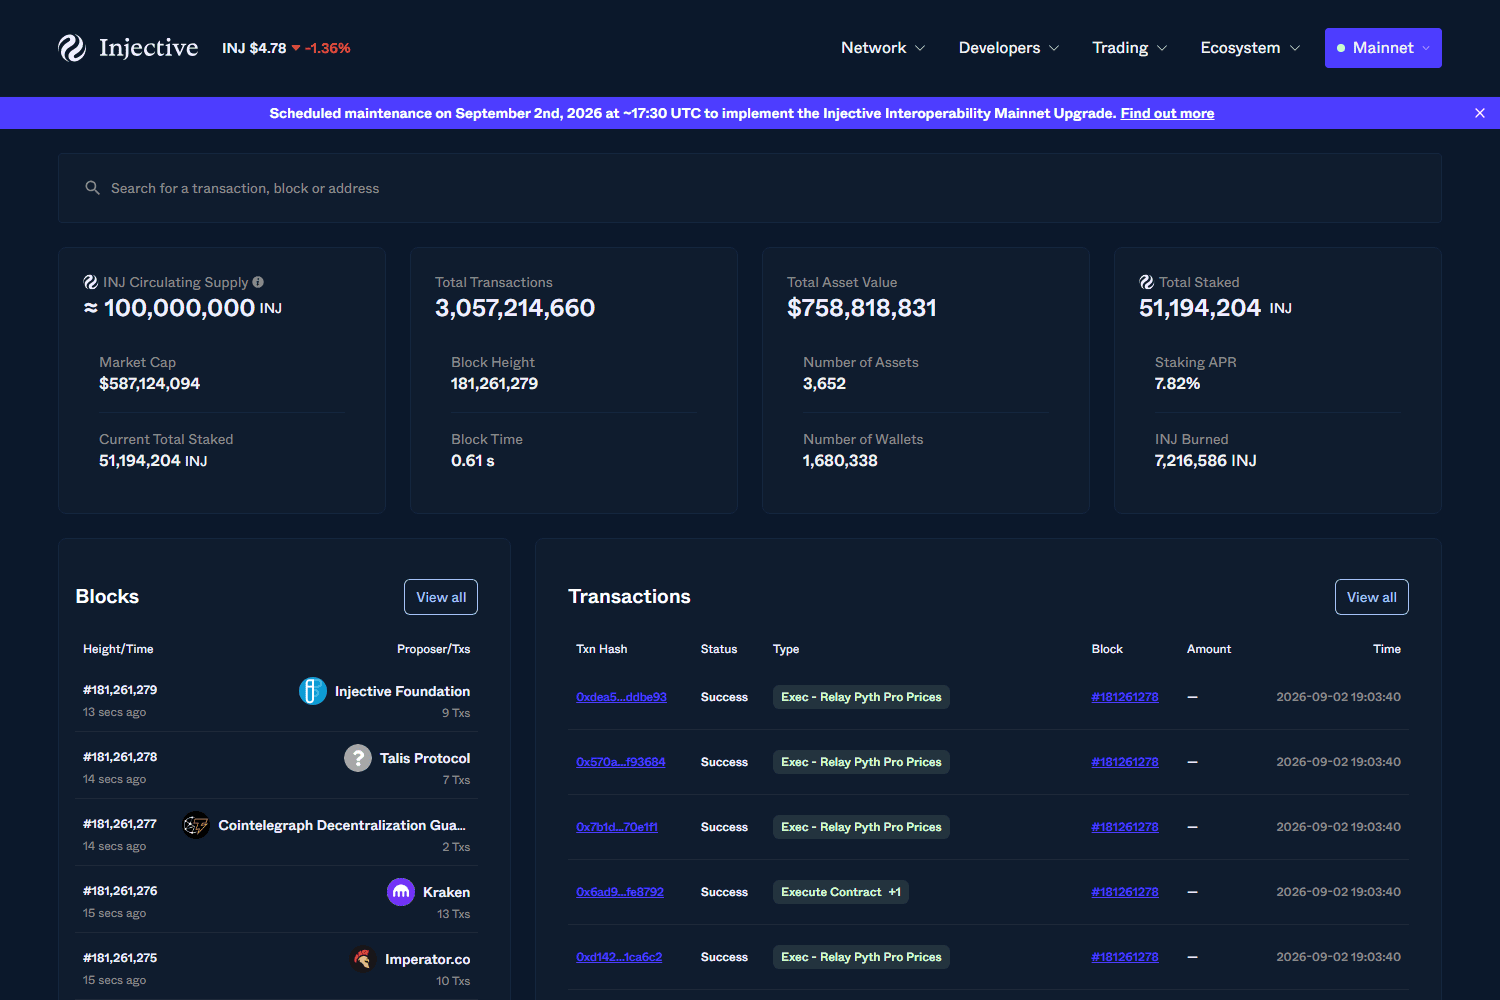The height and width of the screenshot is (1000, 1500).
Task: Click the Status column header
Action: (719, 649)
